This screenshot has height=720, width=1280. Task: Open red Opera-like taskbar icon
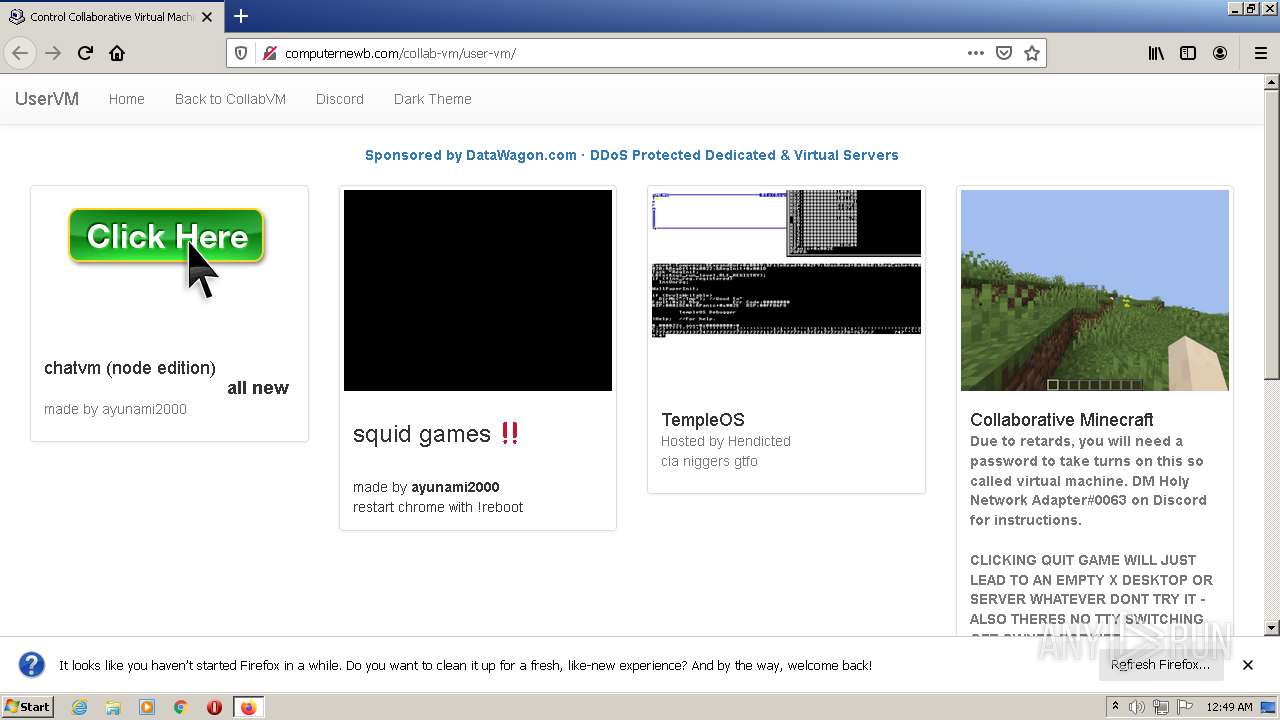214,707
